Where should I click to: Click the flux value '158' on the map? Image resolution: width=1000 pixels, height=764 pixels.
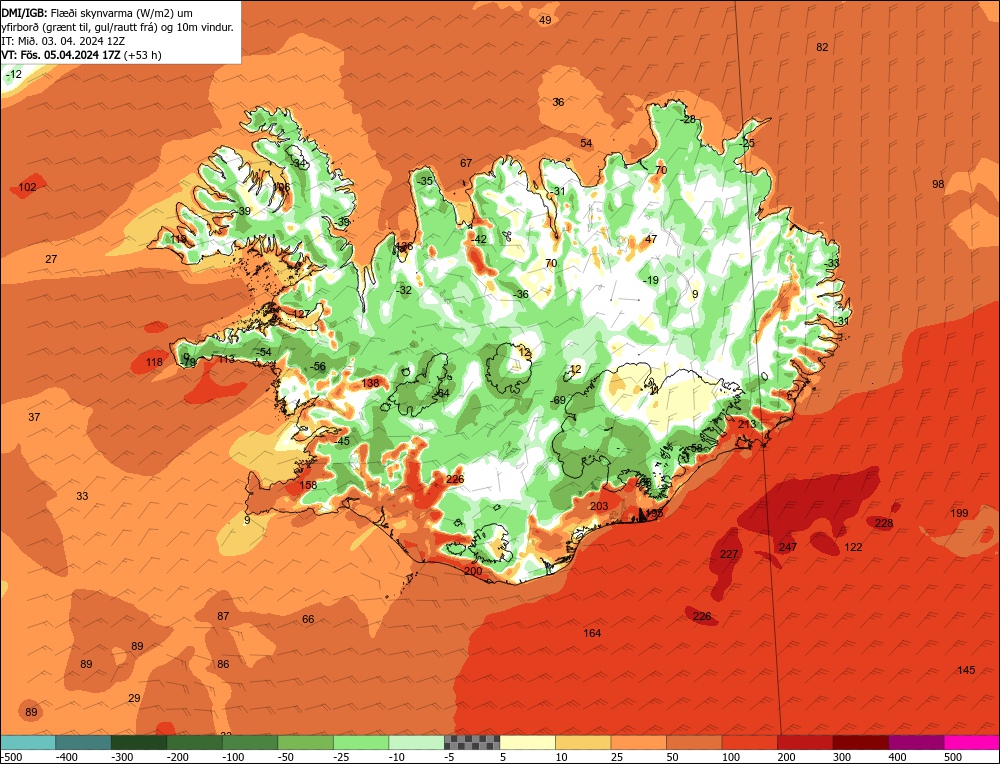(308, 485)
